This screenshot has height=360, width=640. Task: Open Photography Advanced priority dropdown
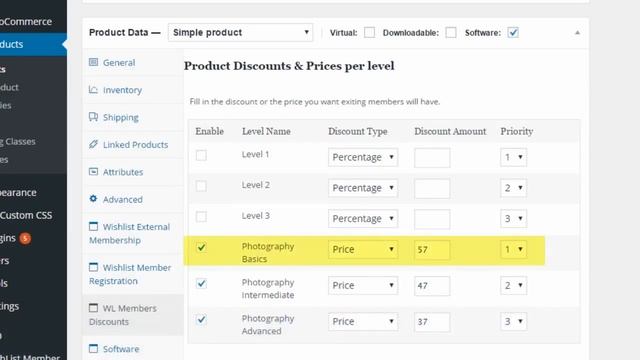point(513,321)
